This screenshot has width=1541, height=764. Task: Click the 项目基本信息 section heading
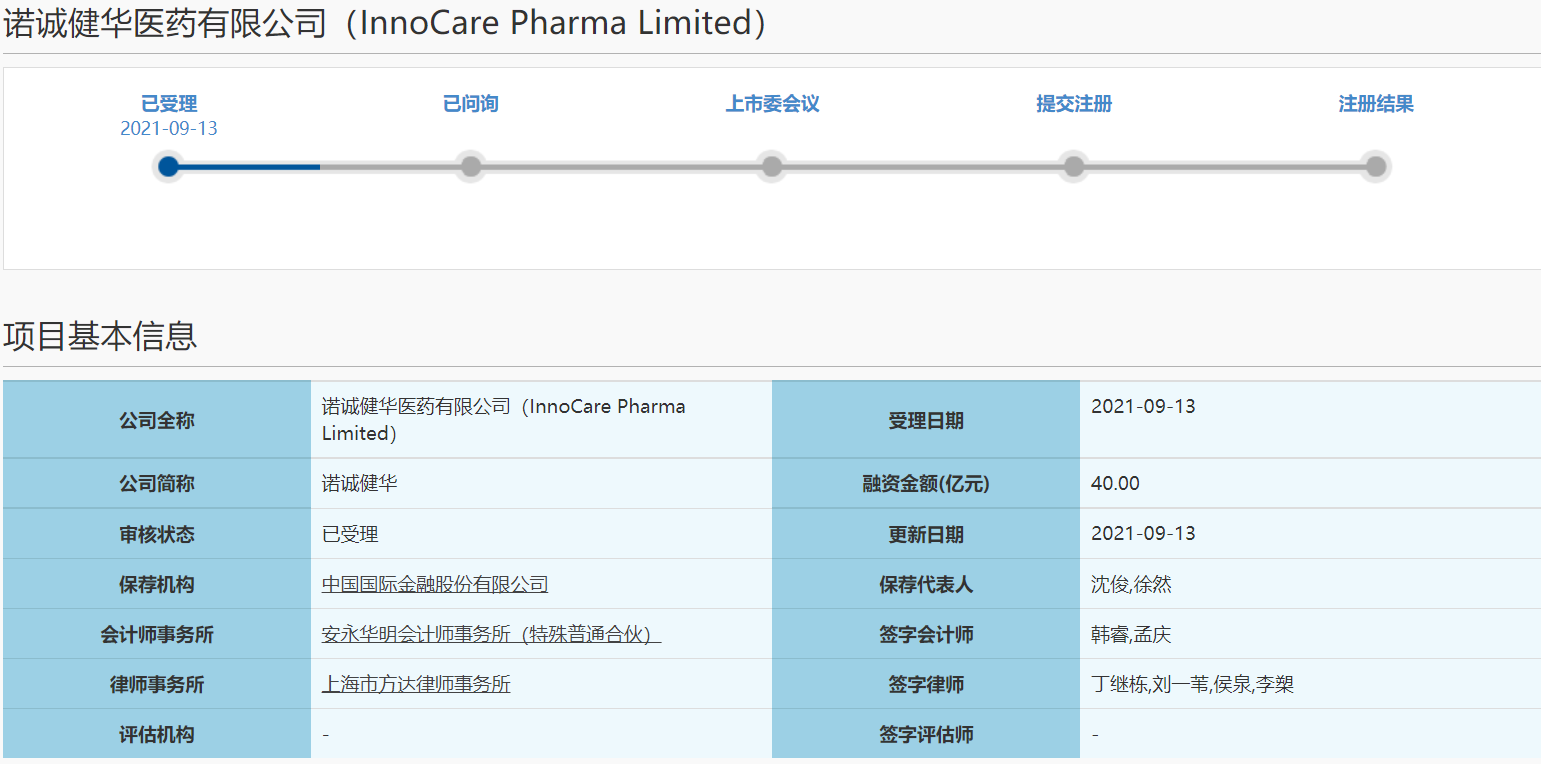(x=100, y=336)
